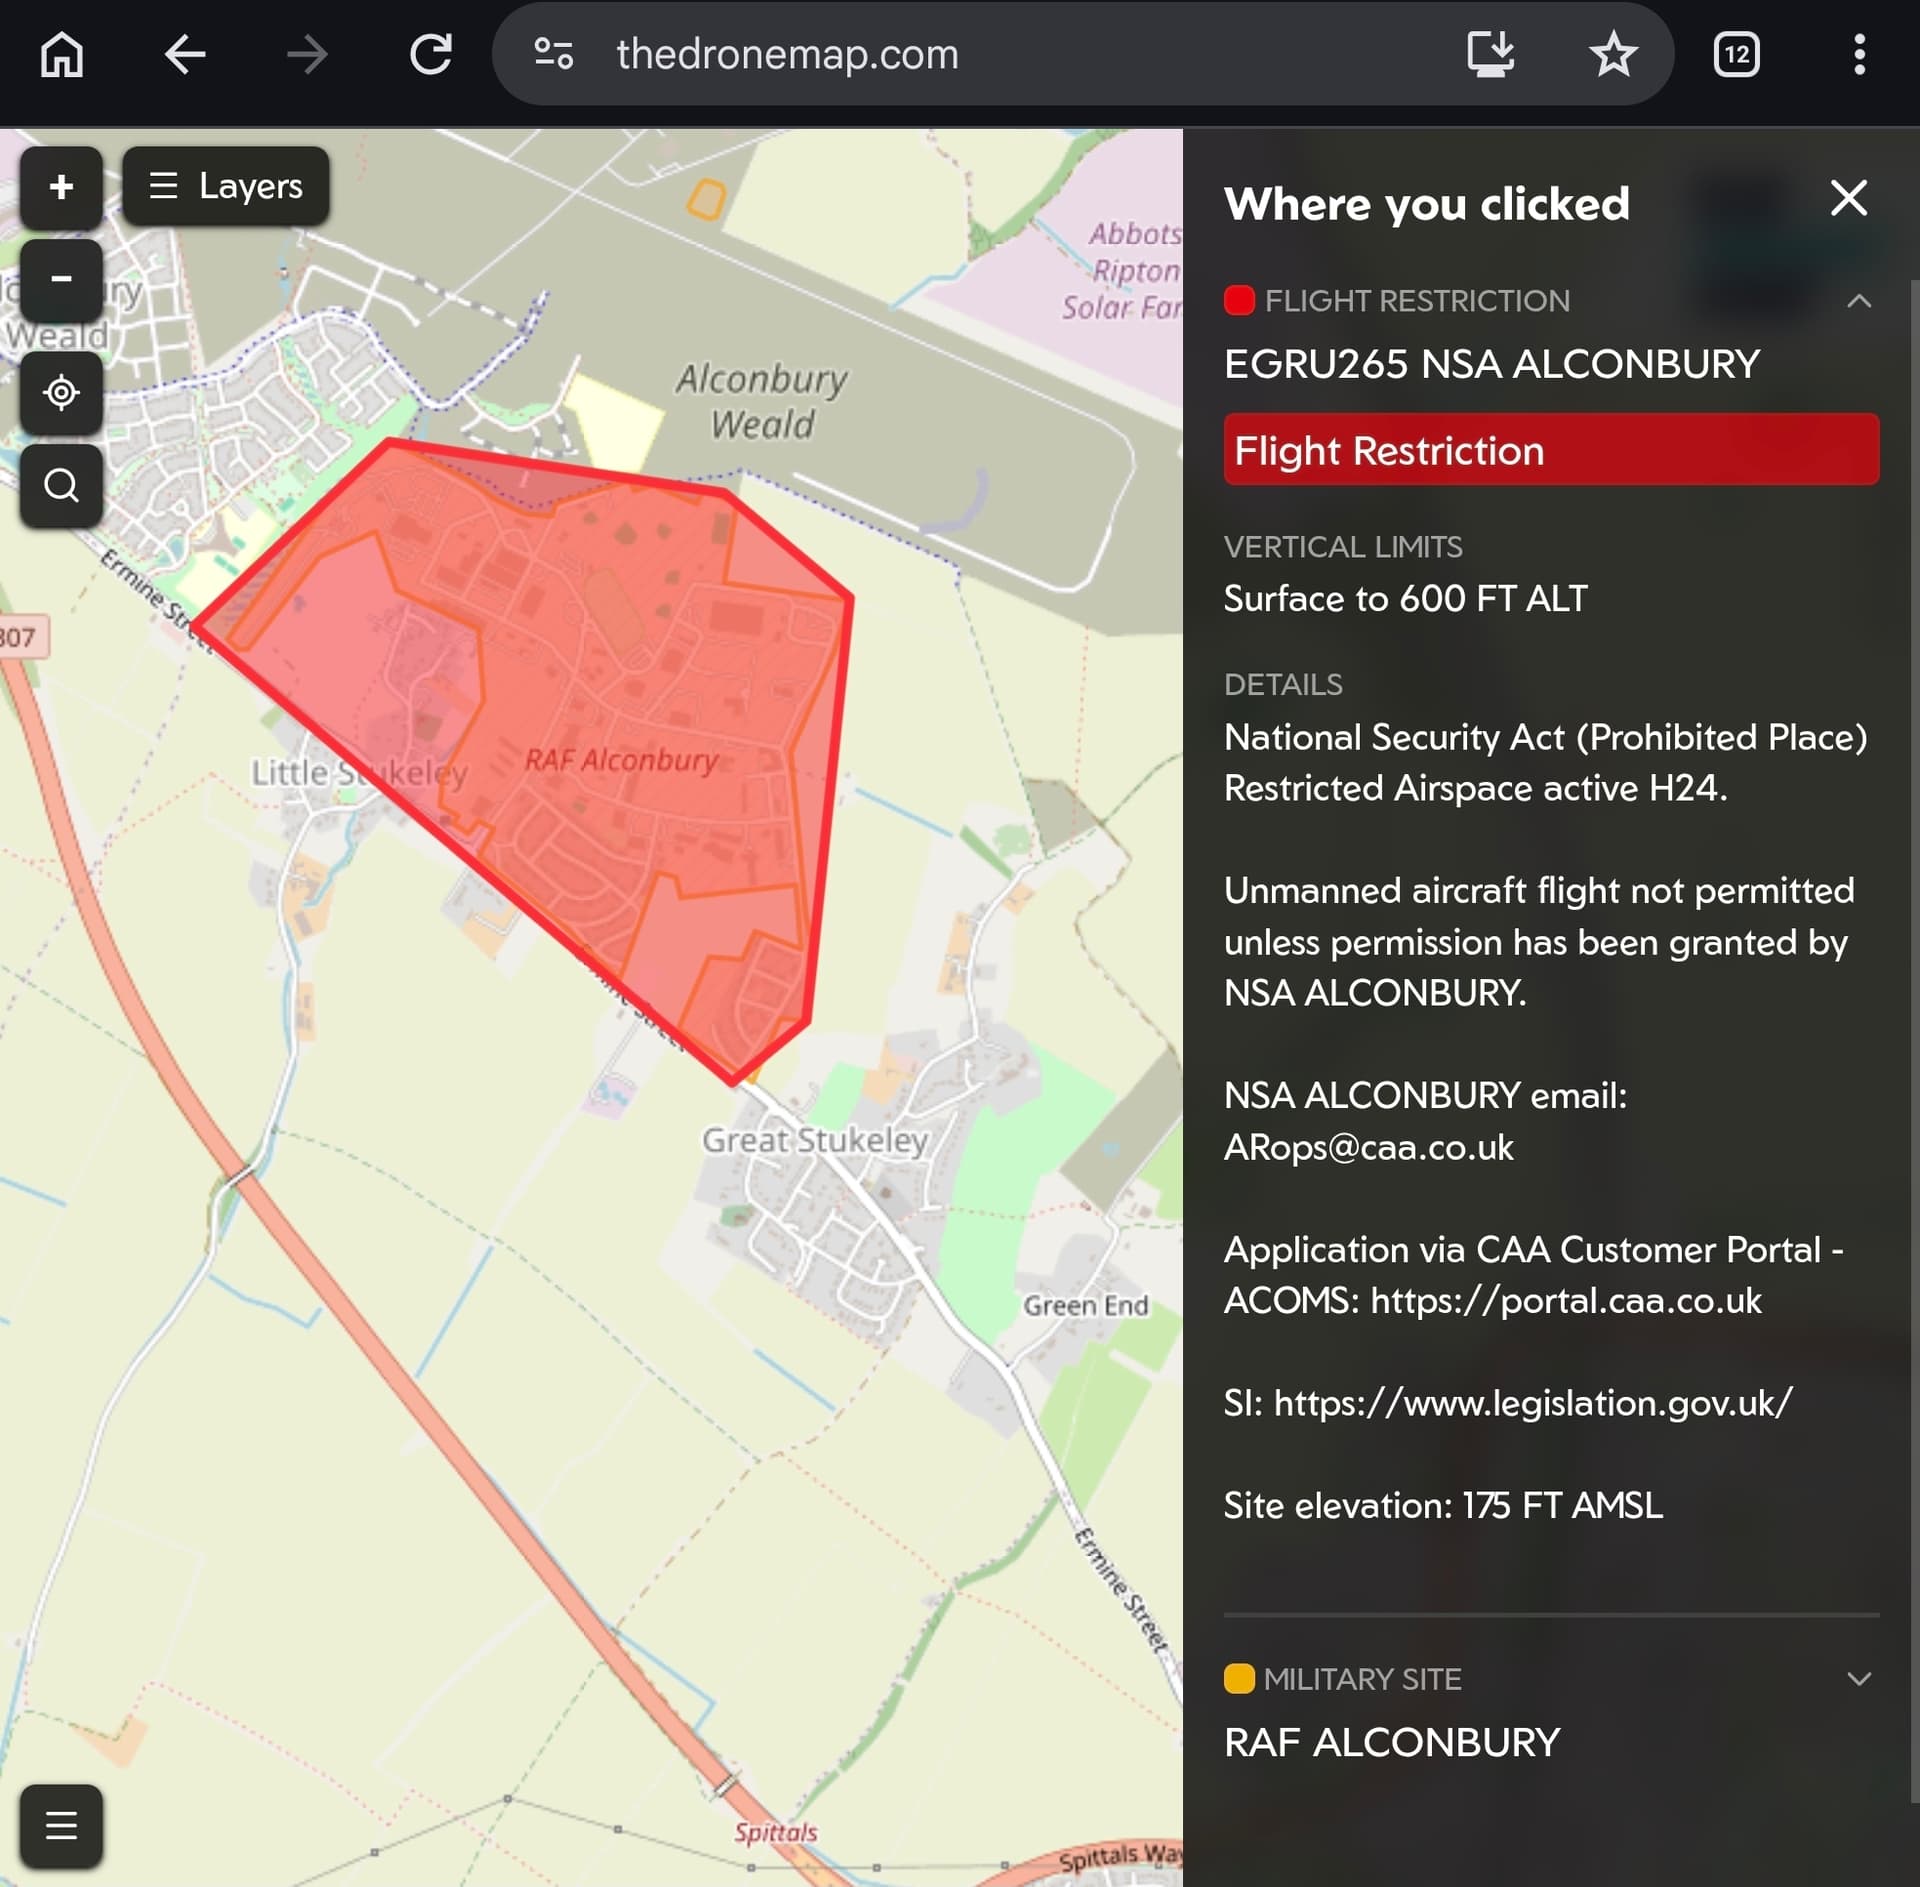Screen dimensions: 1920x1887
Task: Expand RAF ALCONBURY military site entry
Action: [x=1391, y=1743]
